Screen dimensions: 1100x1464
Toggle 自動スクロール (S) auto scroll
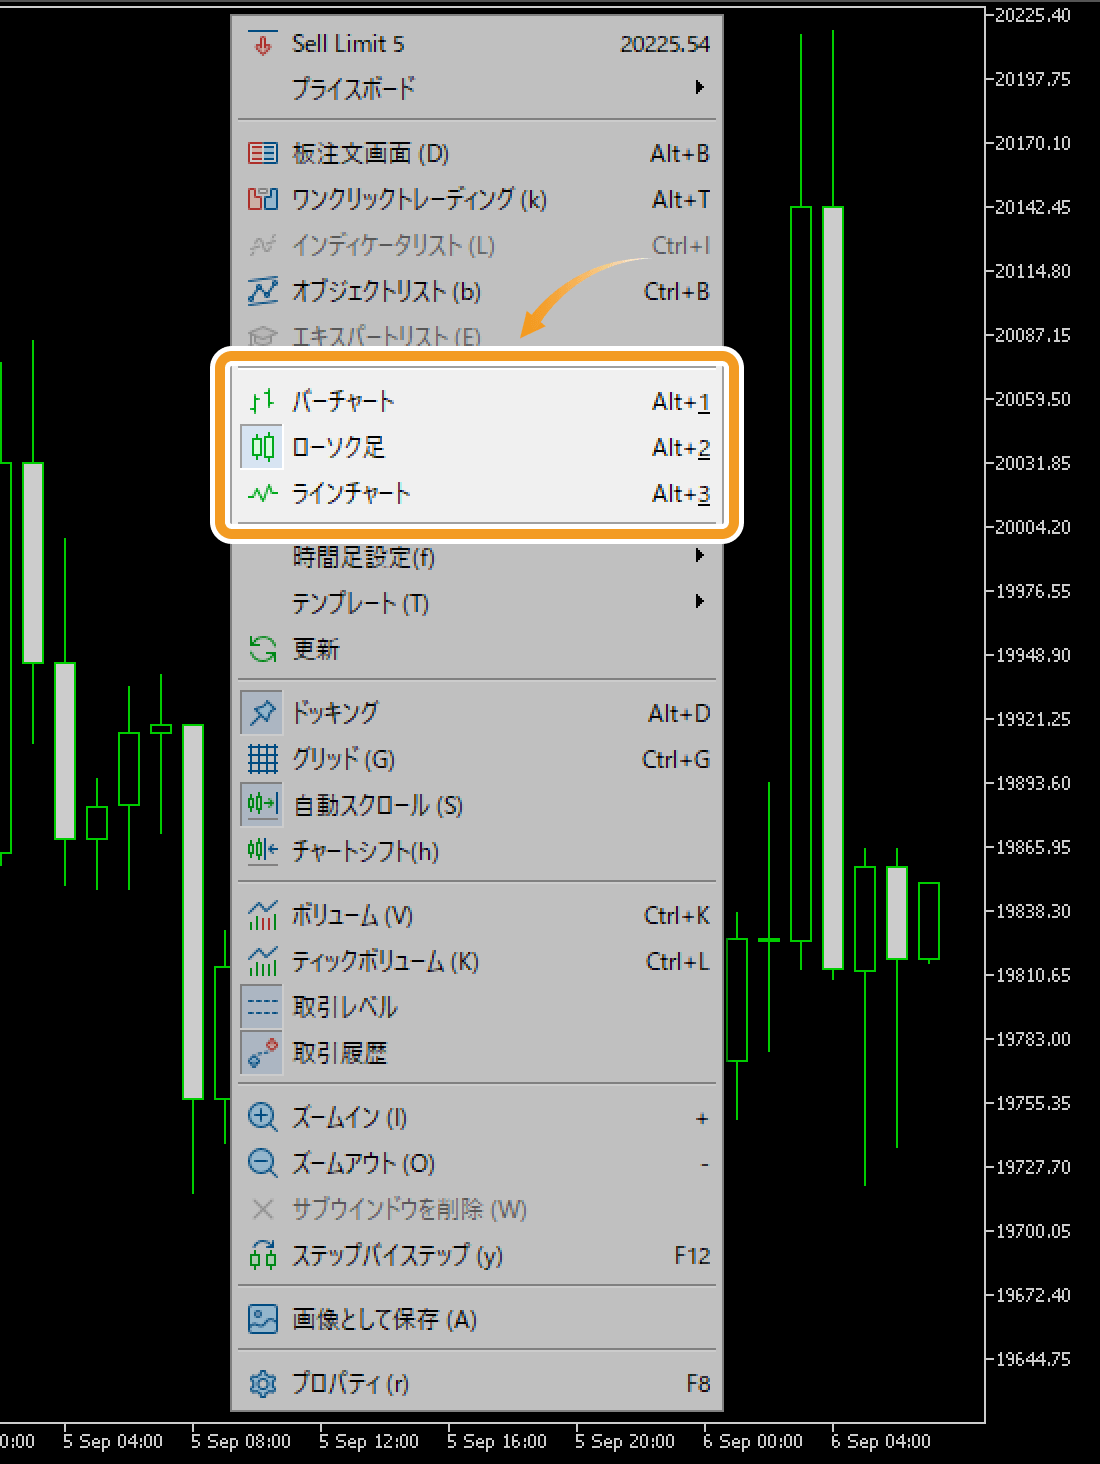click(x=477, y=805)
